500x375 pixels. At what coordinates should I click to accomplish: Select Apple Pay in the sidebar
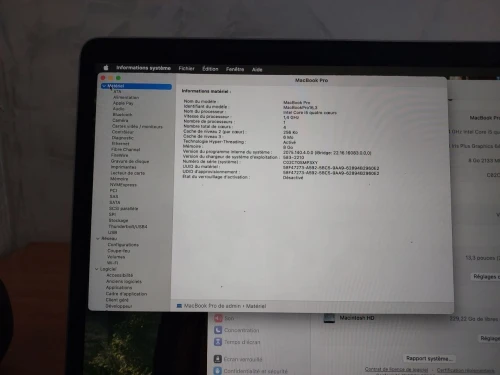click(x=123, y=103)
